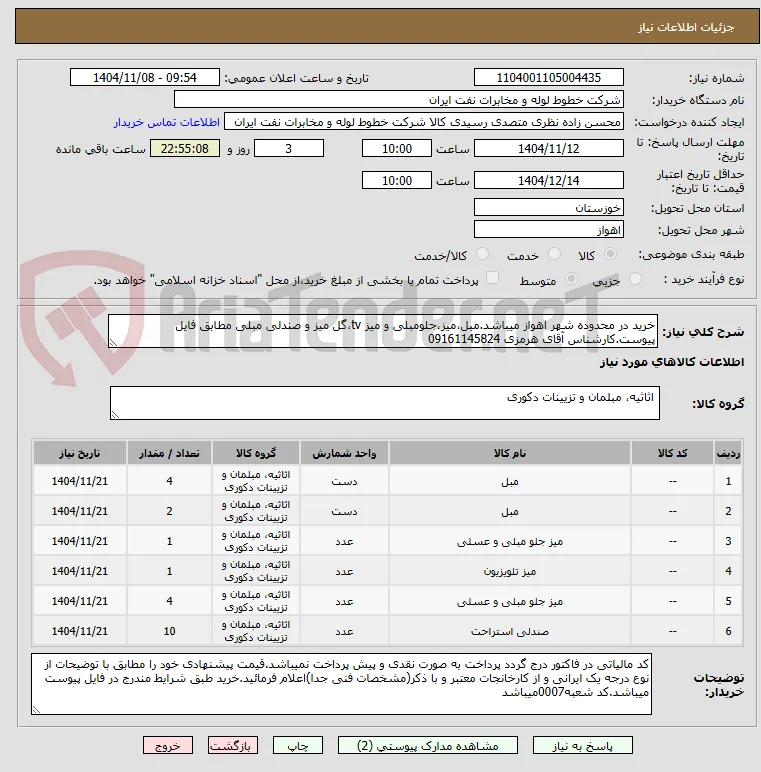Screen dimensions: 761x772
Task: Click the اطلاعات کالاهای مورد نیاز heading
Action: (672, 362)
